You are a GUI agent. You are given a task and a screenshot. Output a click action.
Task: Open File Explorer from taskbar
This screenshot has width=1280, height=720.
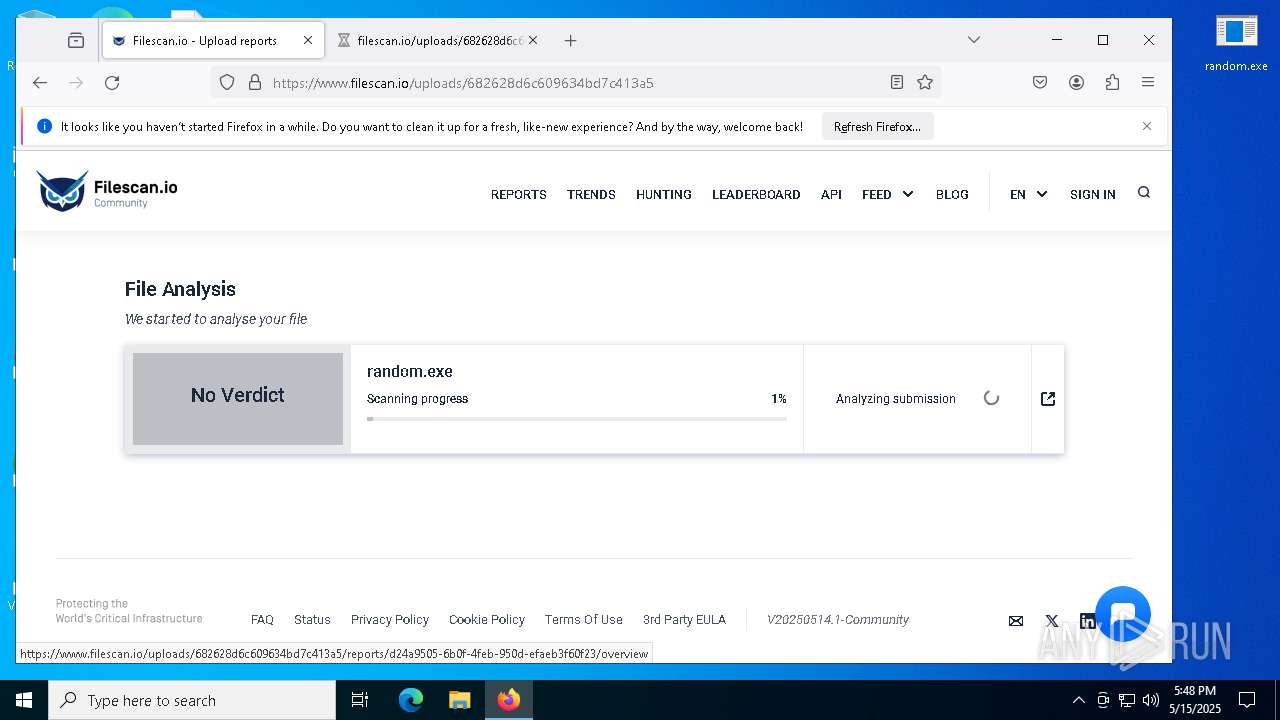pos(459,700)
